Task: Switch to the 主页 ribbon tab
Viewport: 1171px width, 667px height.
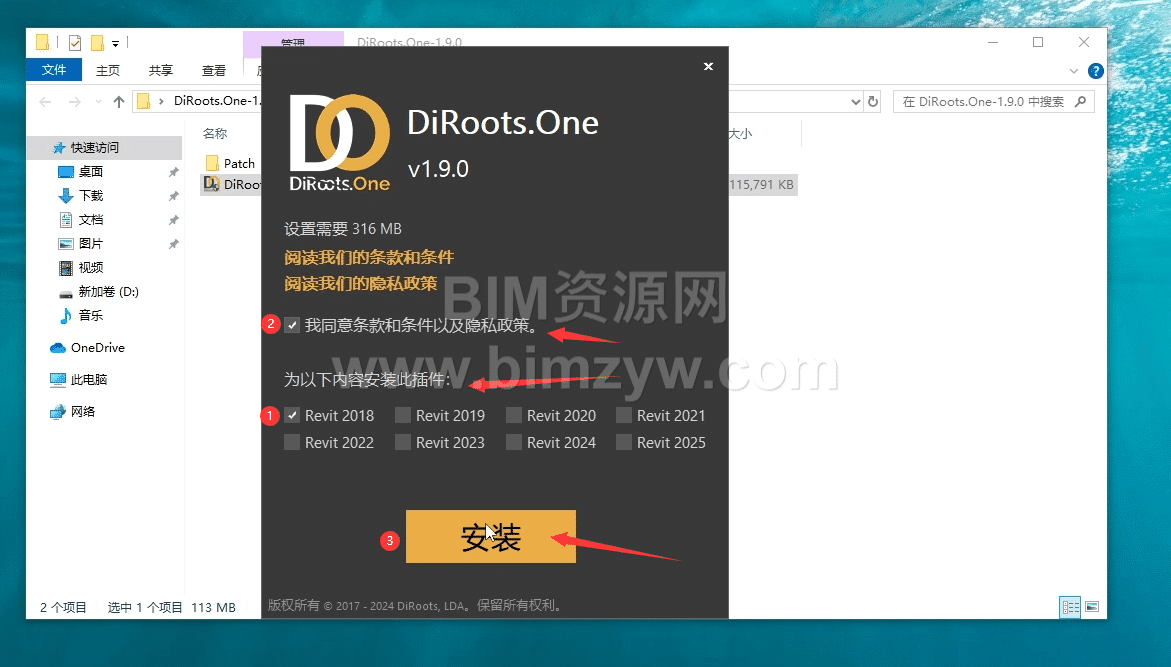Action: click(x=108, y=70)
